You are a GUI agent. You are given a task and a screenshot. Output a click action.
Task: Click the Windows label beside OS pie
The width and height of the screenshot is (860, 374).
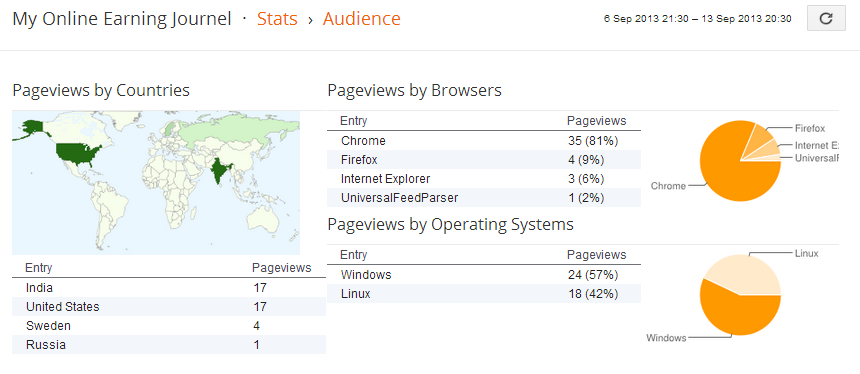[x=666, y=338]
